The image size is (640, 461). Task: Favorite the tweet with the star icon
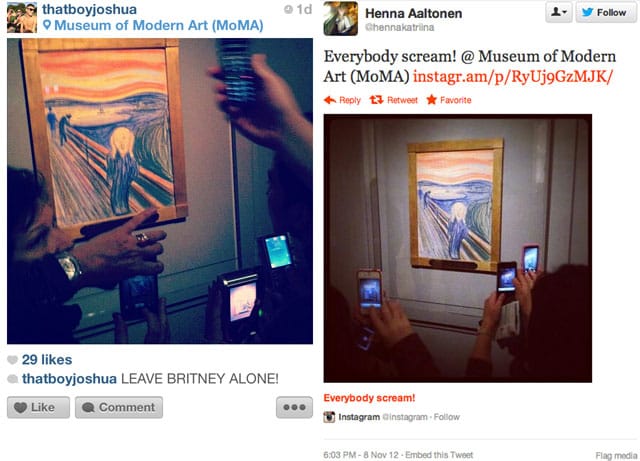tap(449, 100)
